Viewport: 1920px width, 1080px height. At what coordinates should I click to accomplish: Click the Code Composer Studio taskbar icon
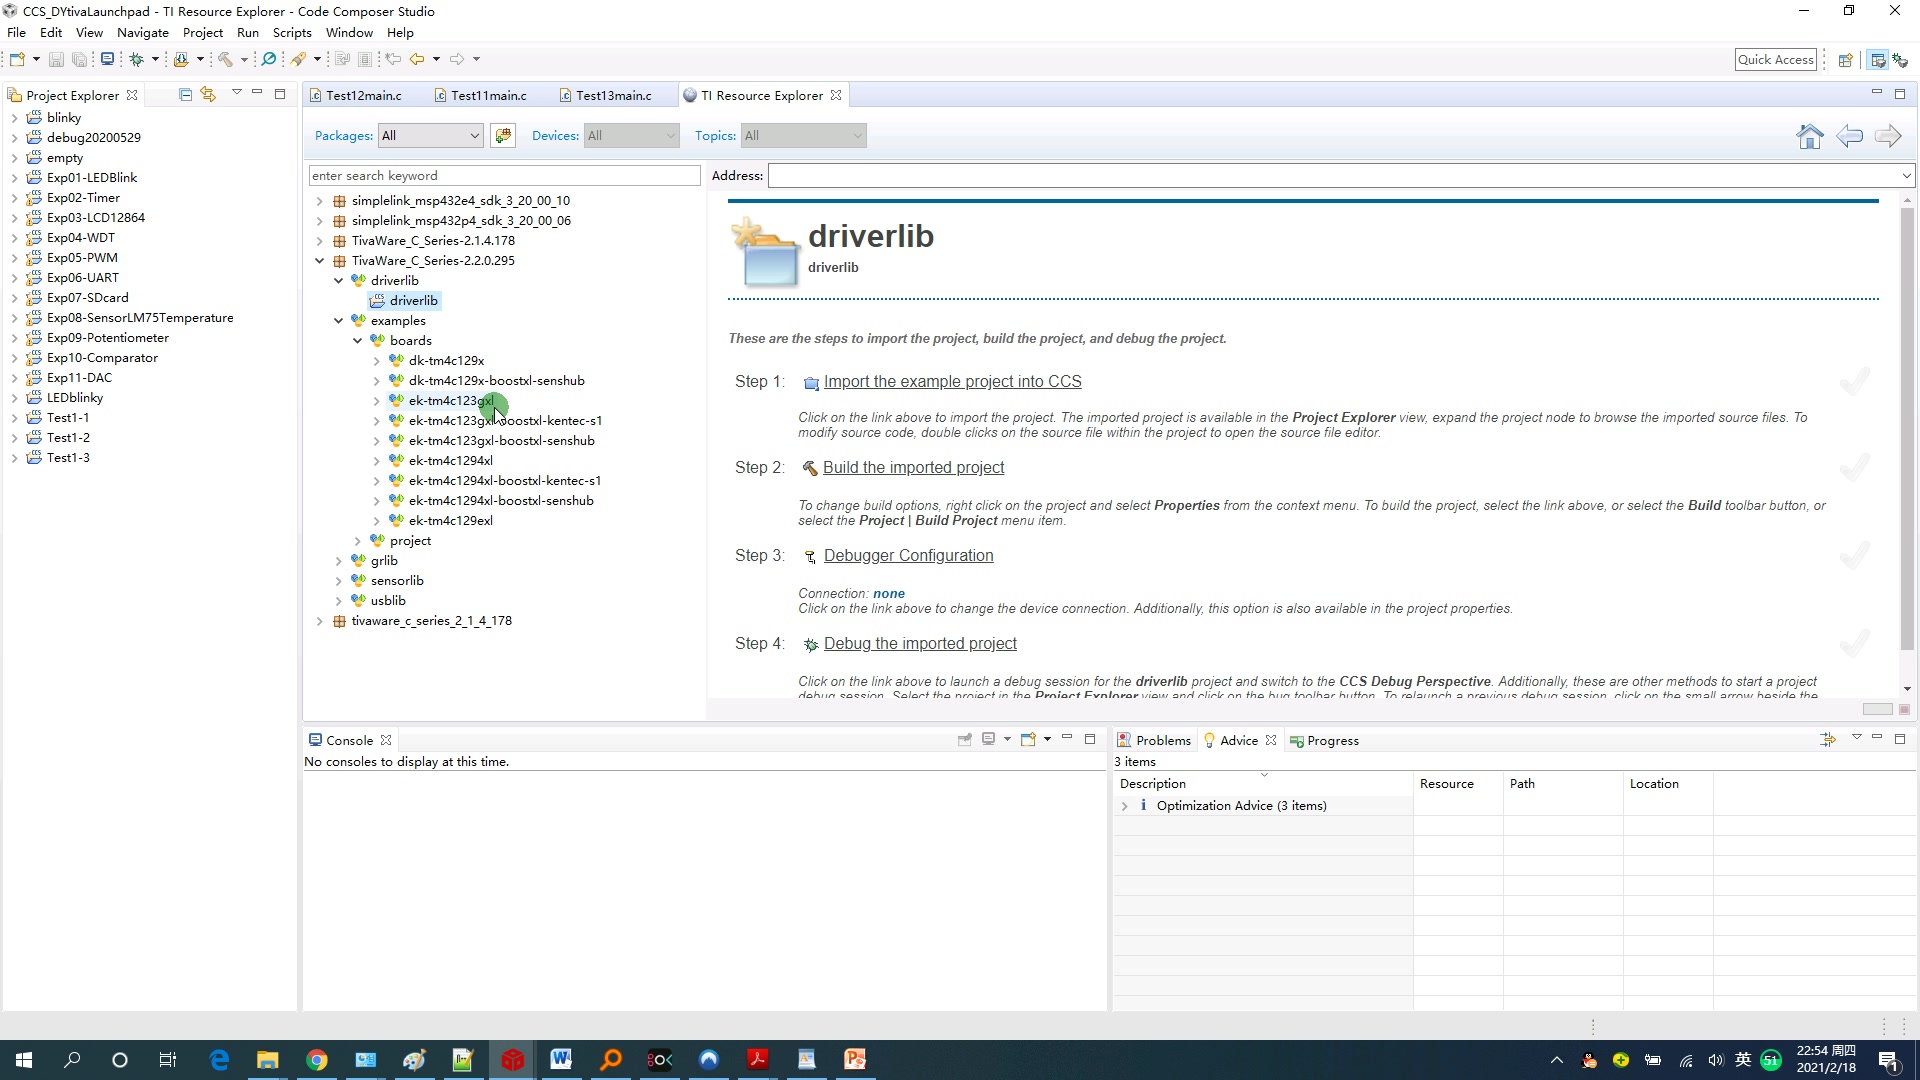[x=512, y=1060]
